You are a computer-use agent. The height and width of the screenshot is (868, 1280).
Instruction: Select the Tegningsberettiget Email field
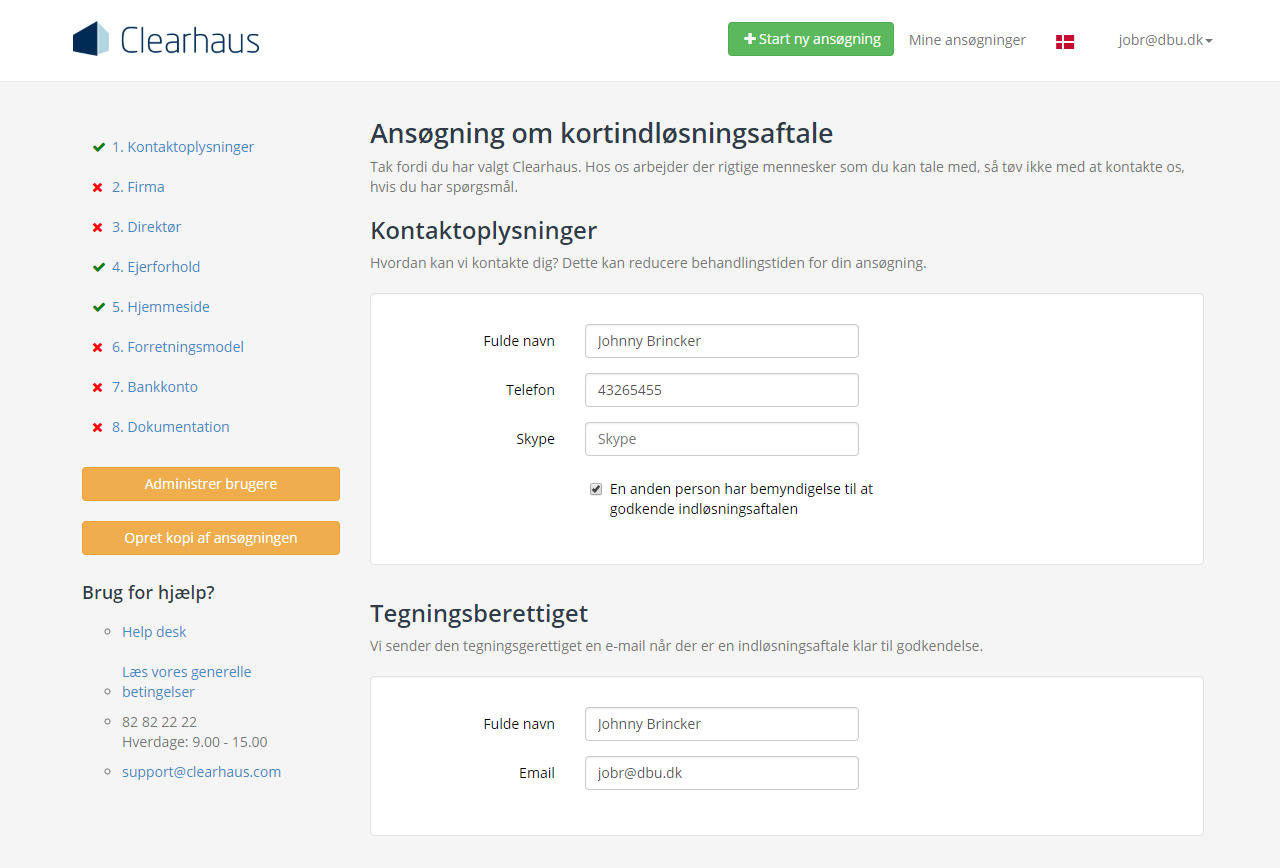721,773
